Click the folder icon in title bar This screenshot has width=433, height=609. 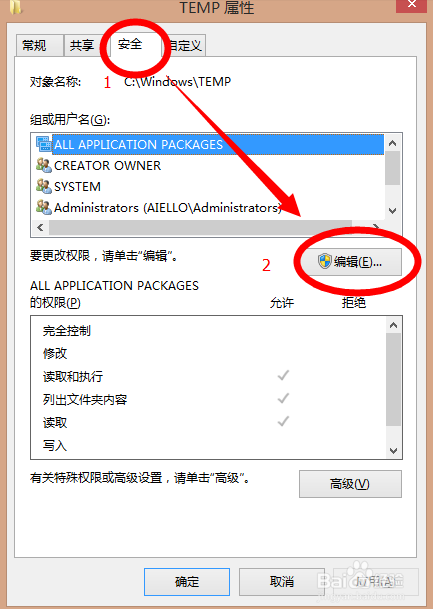(x=16, y=7)
